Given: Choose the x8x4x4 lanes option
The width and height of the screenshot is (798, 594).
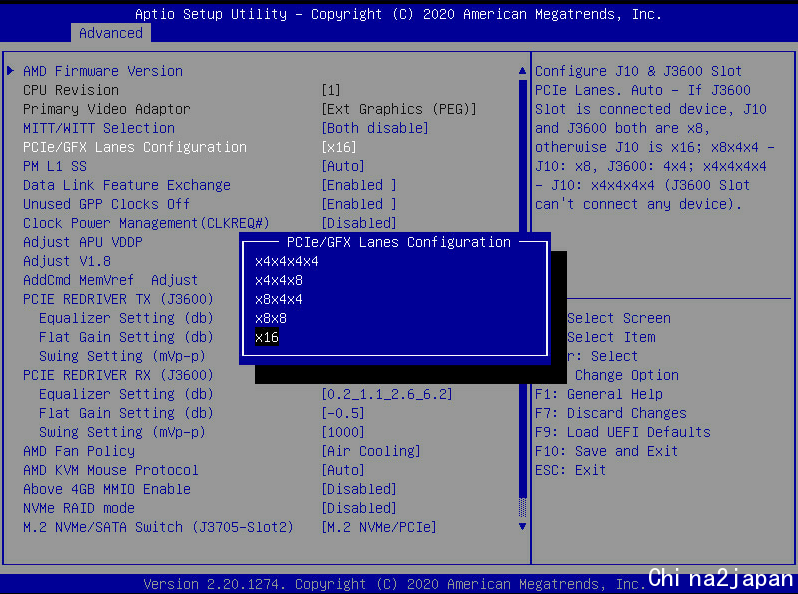Looking at the screenshot, I should pyautogui.click(x=279, y=299).
